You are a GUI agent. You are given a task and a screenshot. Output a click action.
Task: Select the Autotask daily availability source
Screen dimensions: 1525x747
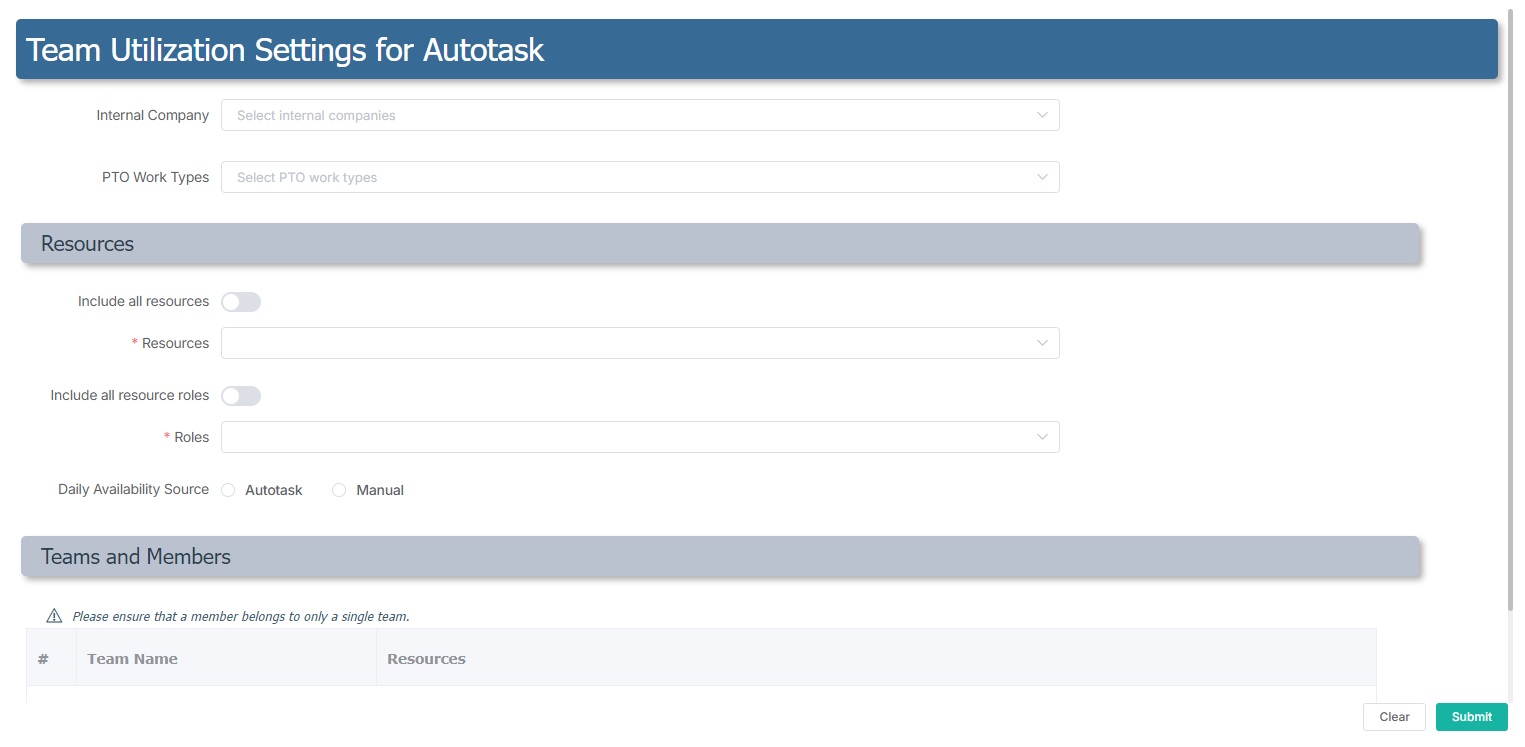(x=228, y=489)
